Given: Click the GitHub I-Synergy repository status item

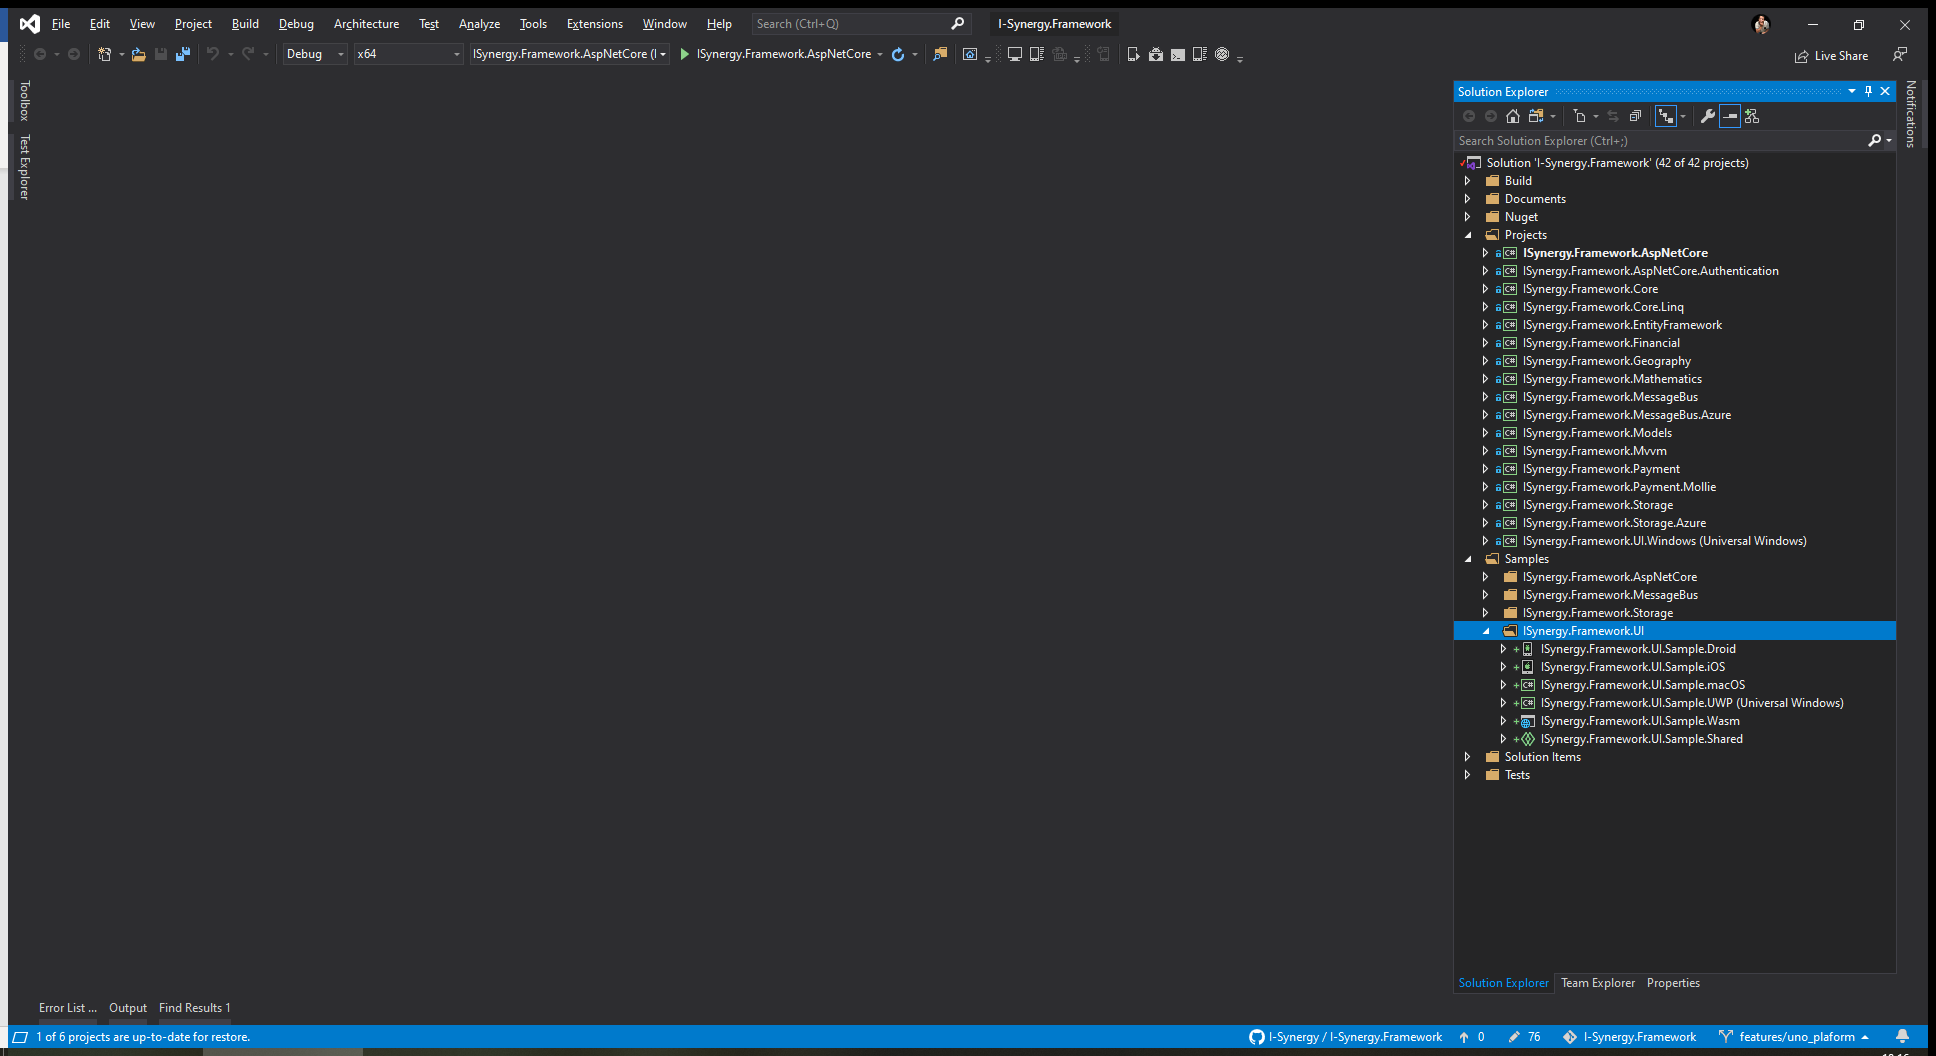Looking at the screenshot, I should tap(1346, 1037).
